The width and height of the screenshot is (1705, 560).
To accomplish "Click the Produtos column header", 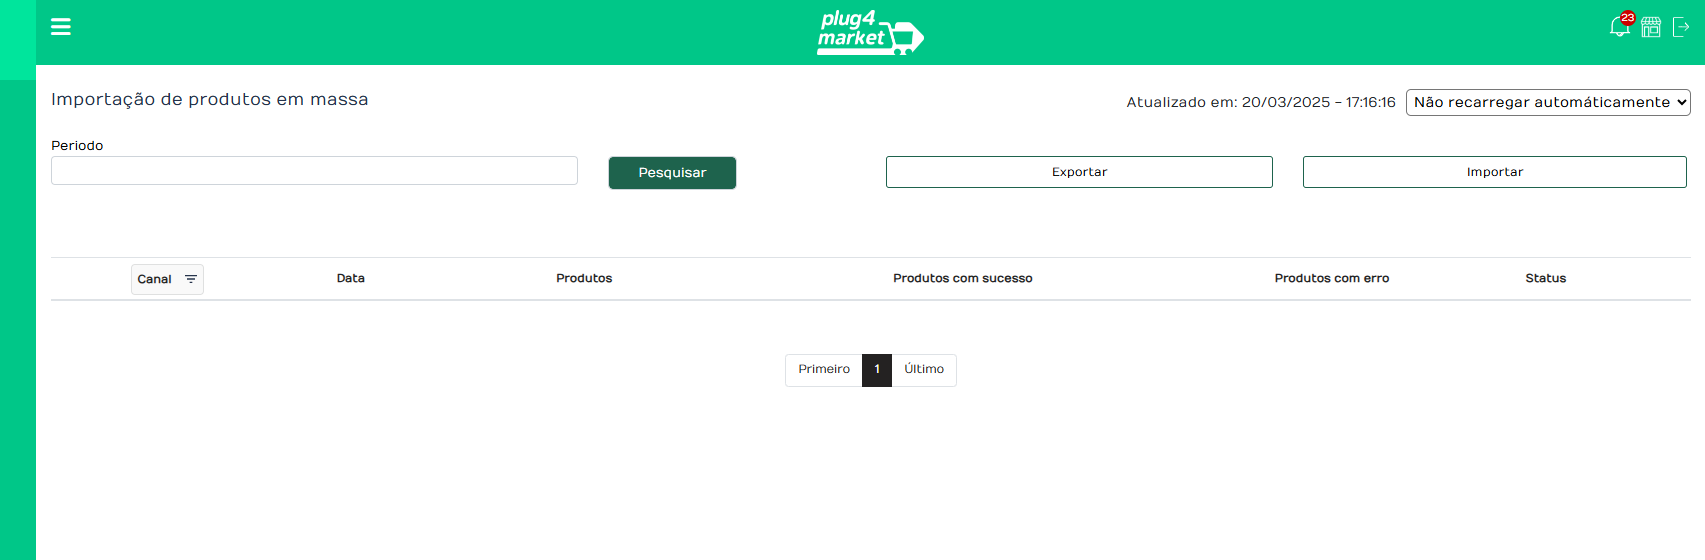I will (584, 279).
